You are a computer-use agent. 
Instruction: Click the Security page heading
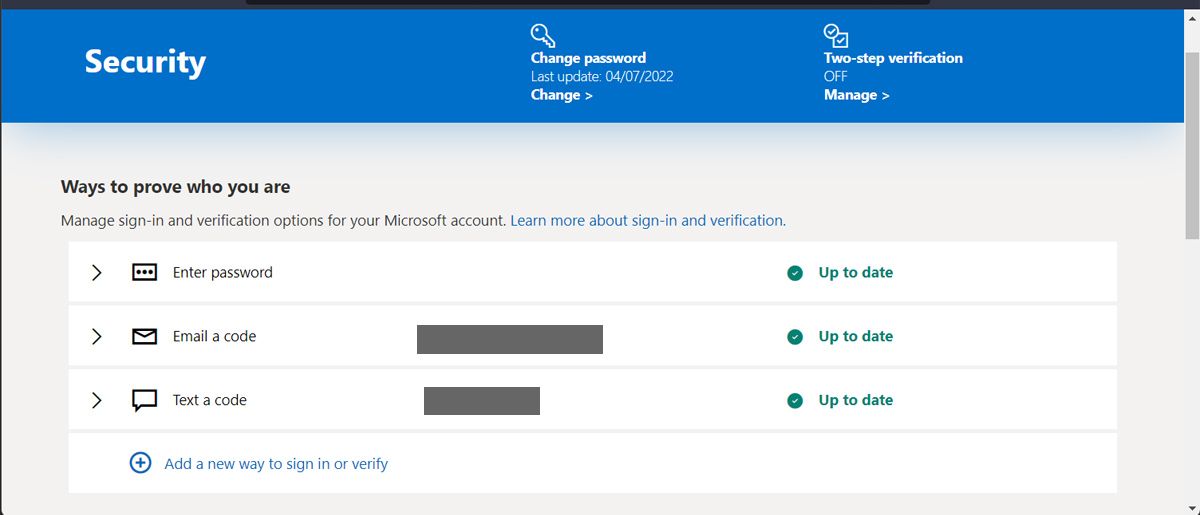click(x=145, y=62)
